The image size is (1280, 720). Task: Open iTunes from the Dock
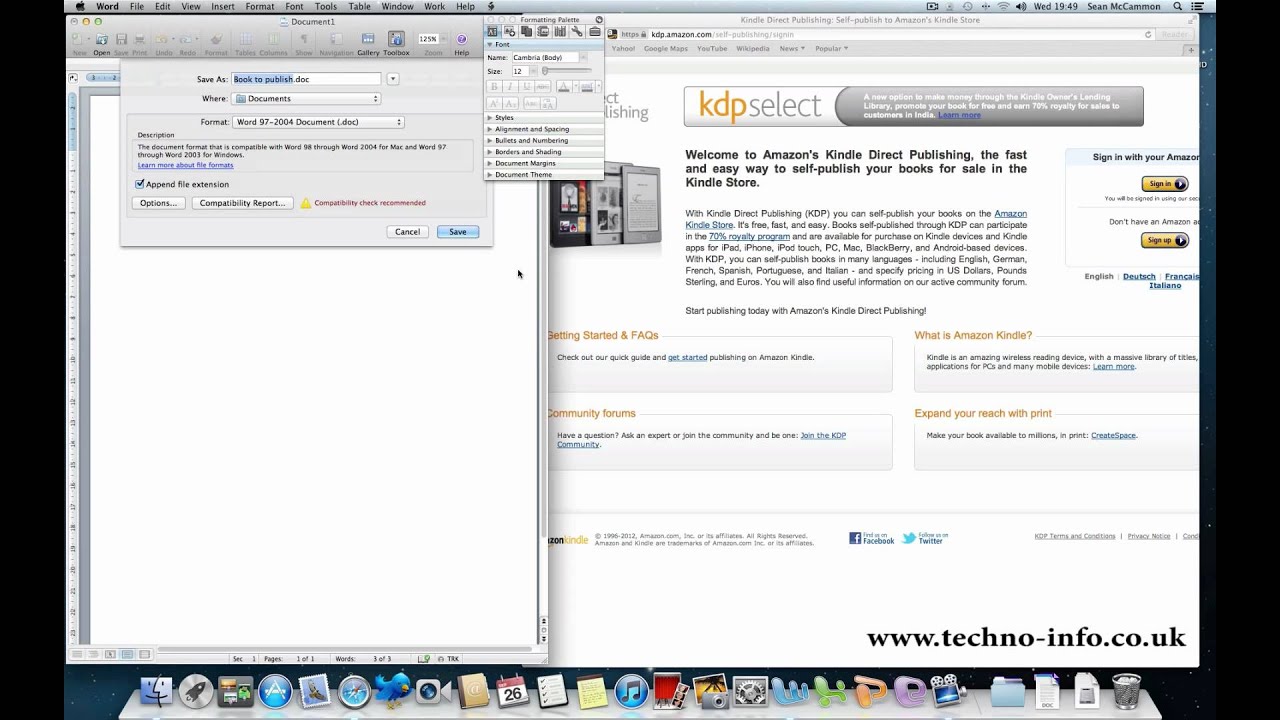(631, 691)
